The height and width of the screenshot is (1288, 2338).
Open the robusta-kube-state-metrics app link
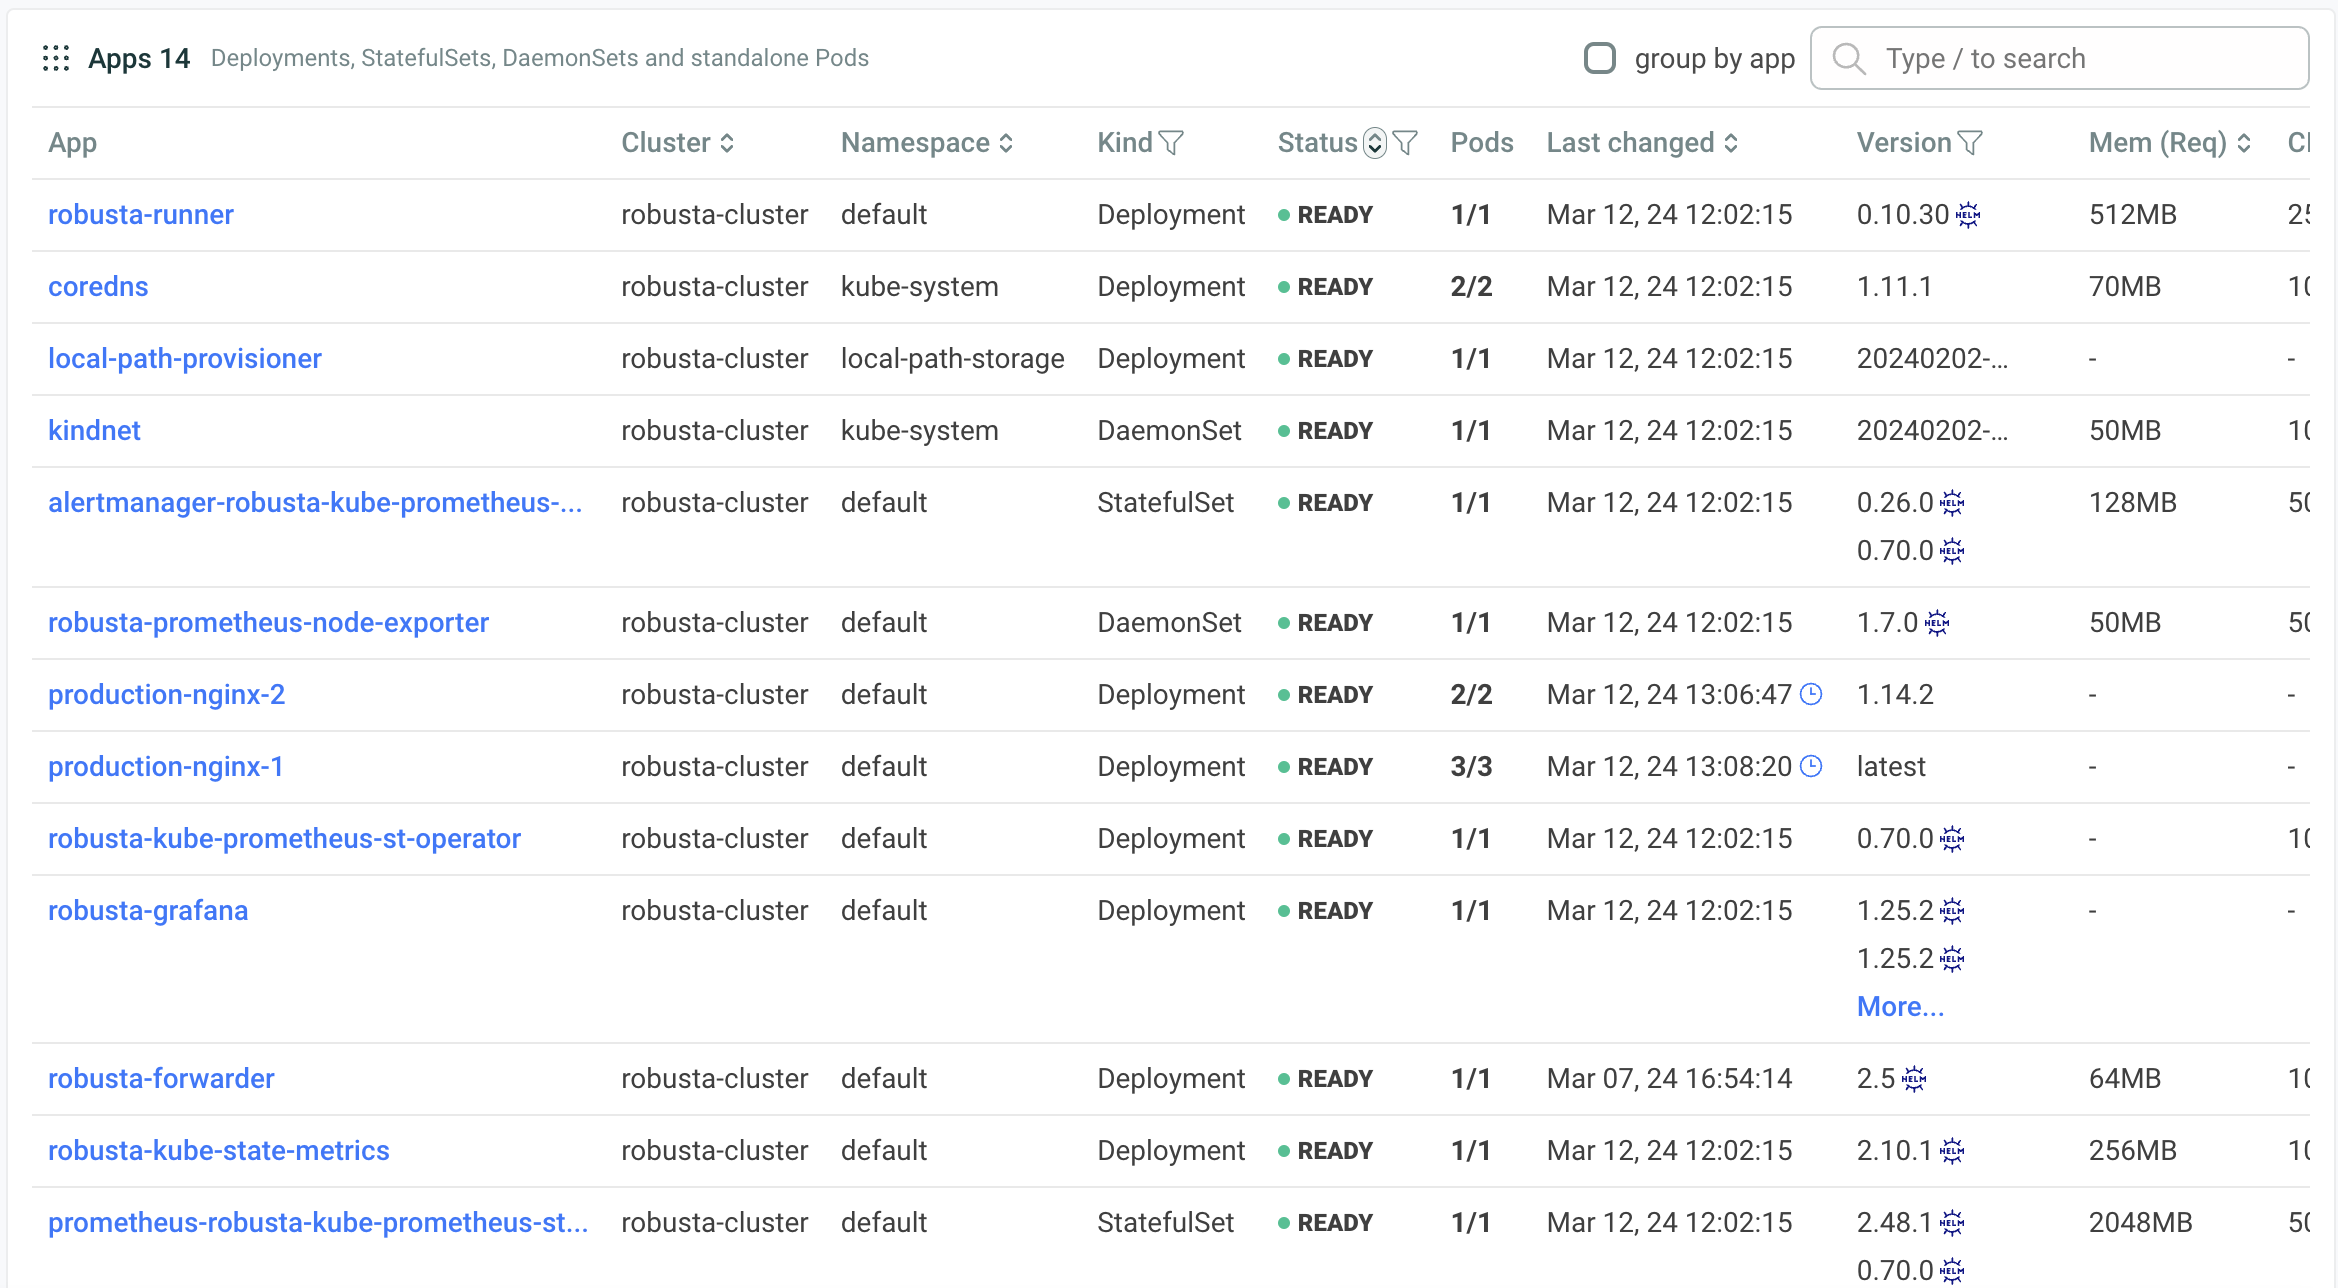pos(219,1151)
